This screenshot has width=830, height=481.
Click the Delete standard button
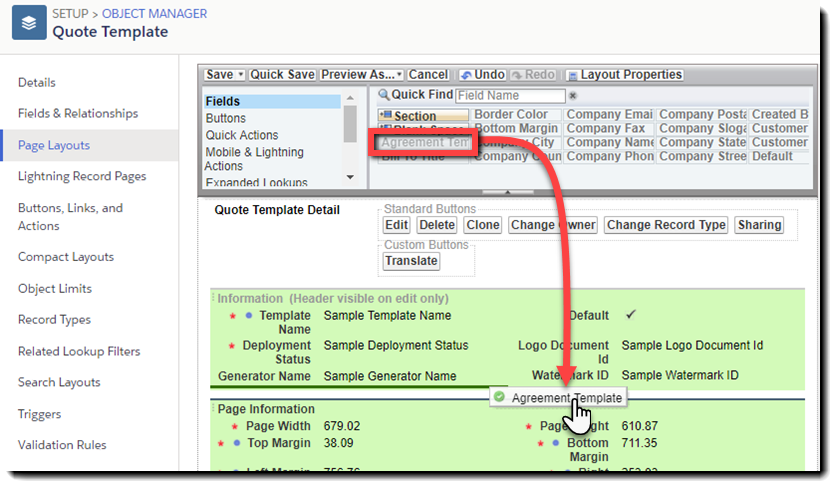pyautogui.click(x=437, y=225)
